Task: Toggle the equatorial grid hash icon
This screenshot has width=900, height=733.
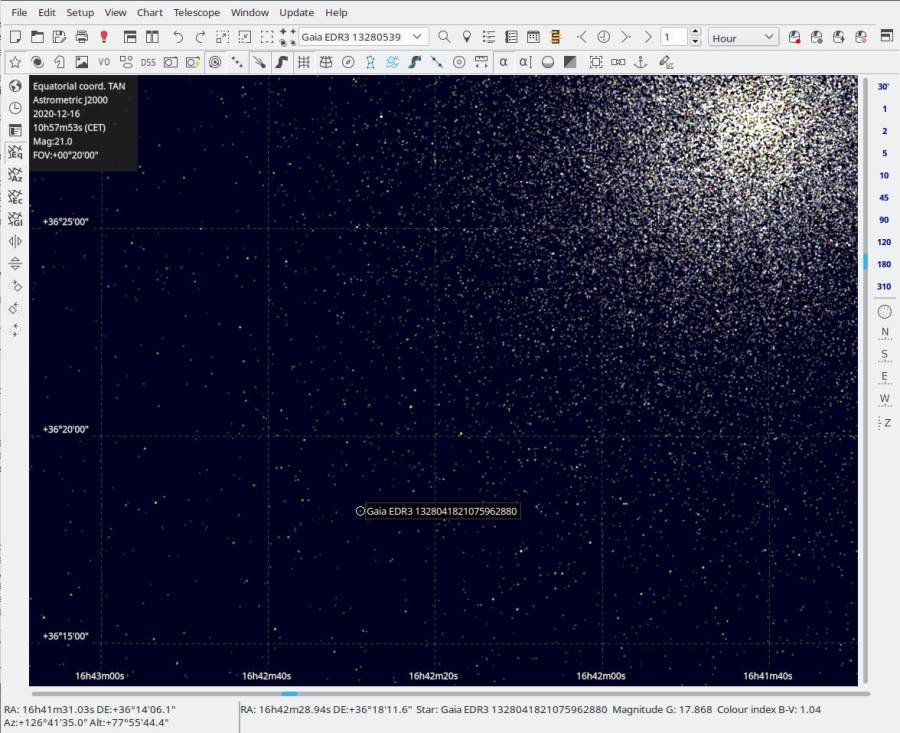Action: (304, 62)
